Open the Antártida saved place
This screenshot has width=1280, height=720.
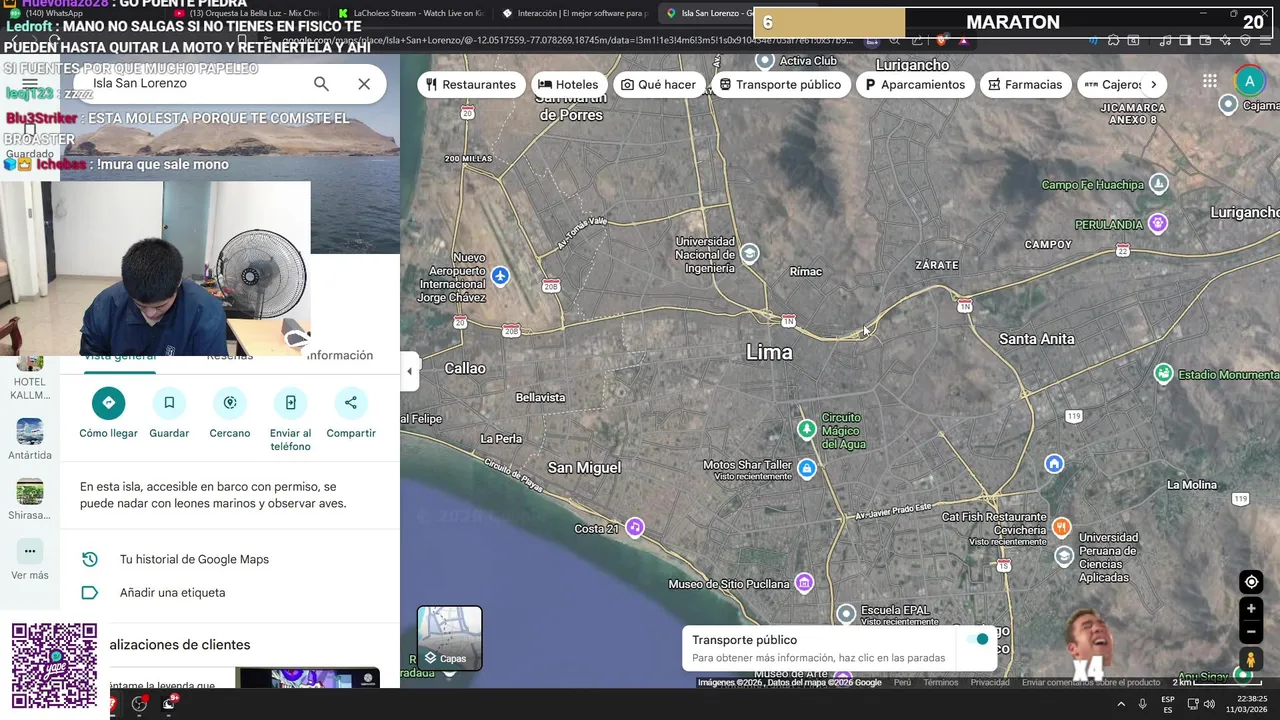tap(30, 439)
